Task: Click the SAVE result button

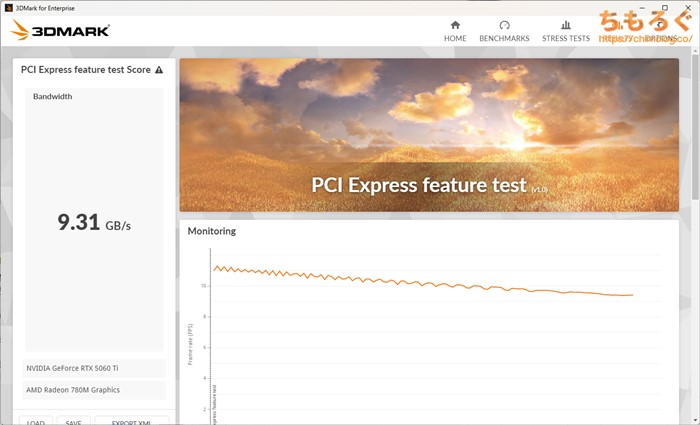Action: 73,421
